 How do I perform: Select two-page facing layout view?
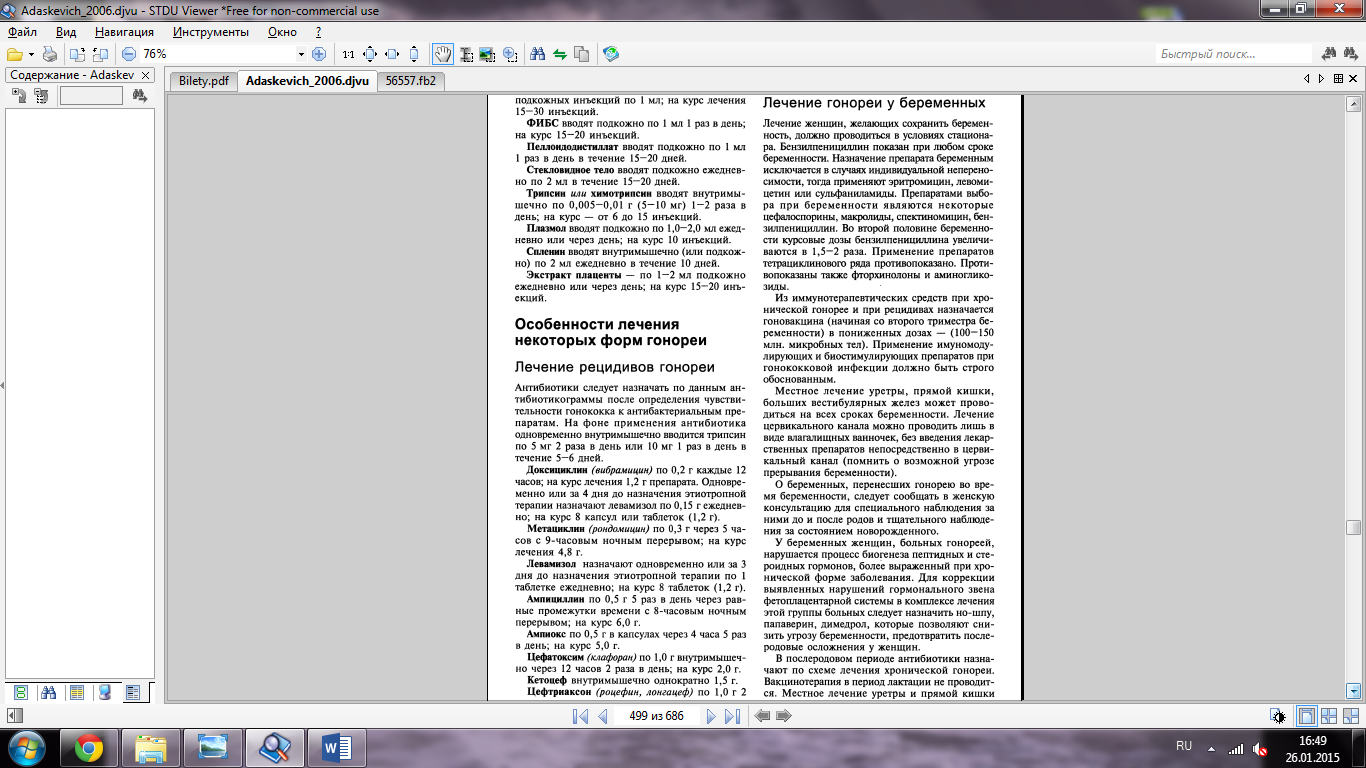[1329, 716]
